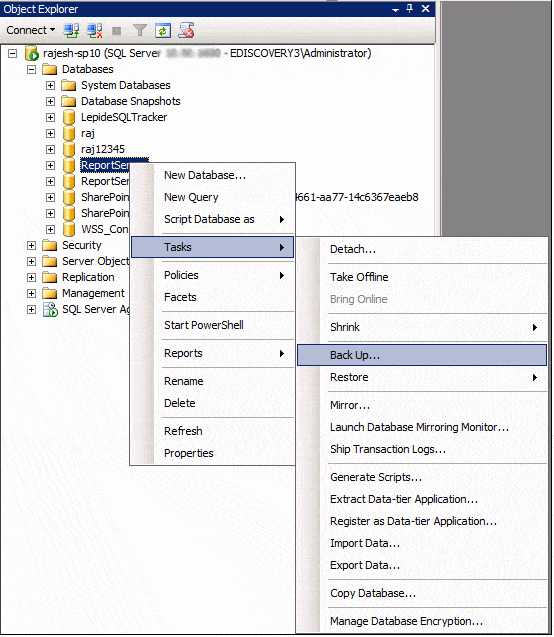Choose Copy Database...
Screen dimensions: 554x637
point(422,594)
